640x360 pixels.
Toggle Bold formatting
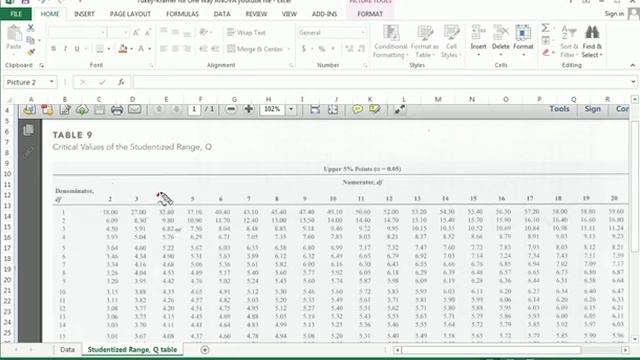click(x=53, y=49)
